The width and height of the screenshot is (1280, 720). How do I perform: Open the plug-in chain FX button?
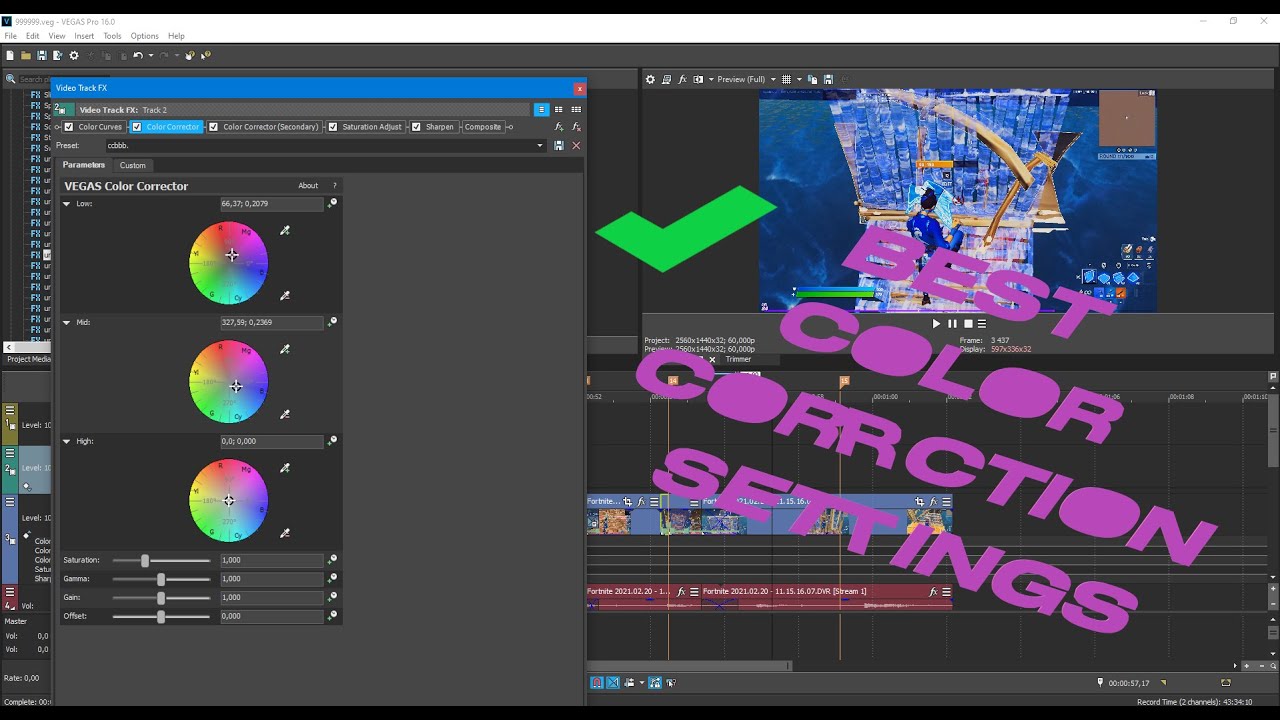point(559,127)
